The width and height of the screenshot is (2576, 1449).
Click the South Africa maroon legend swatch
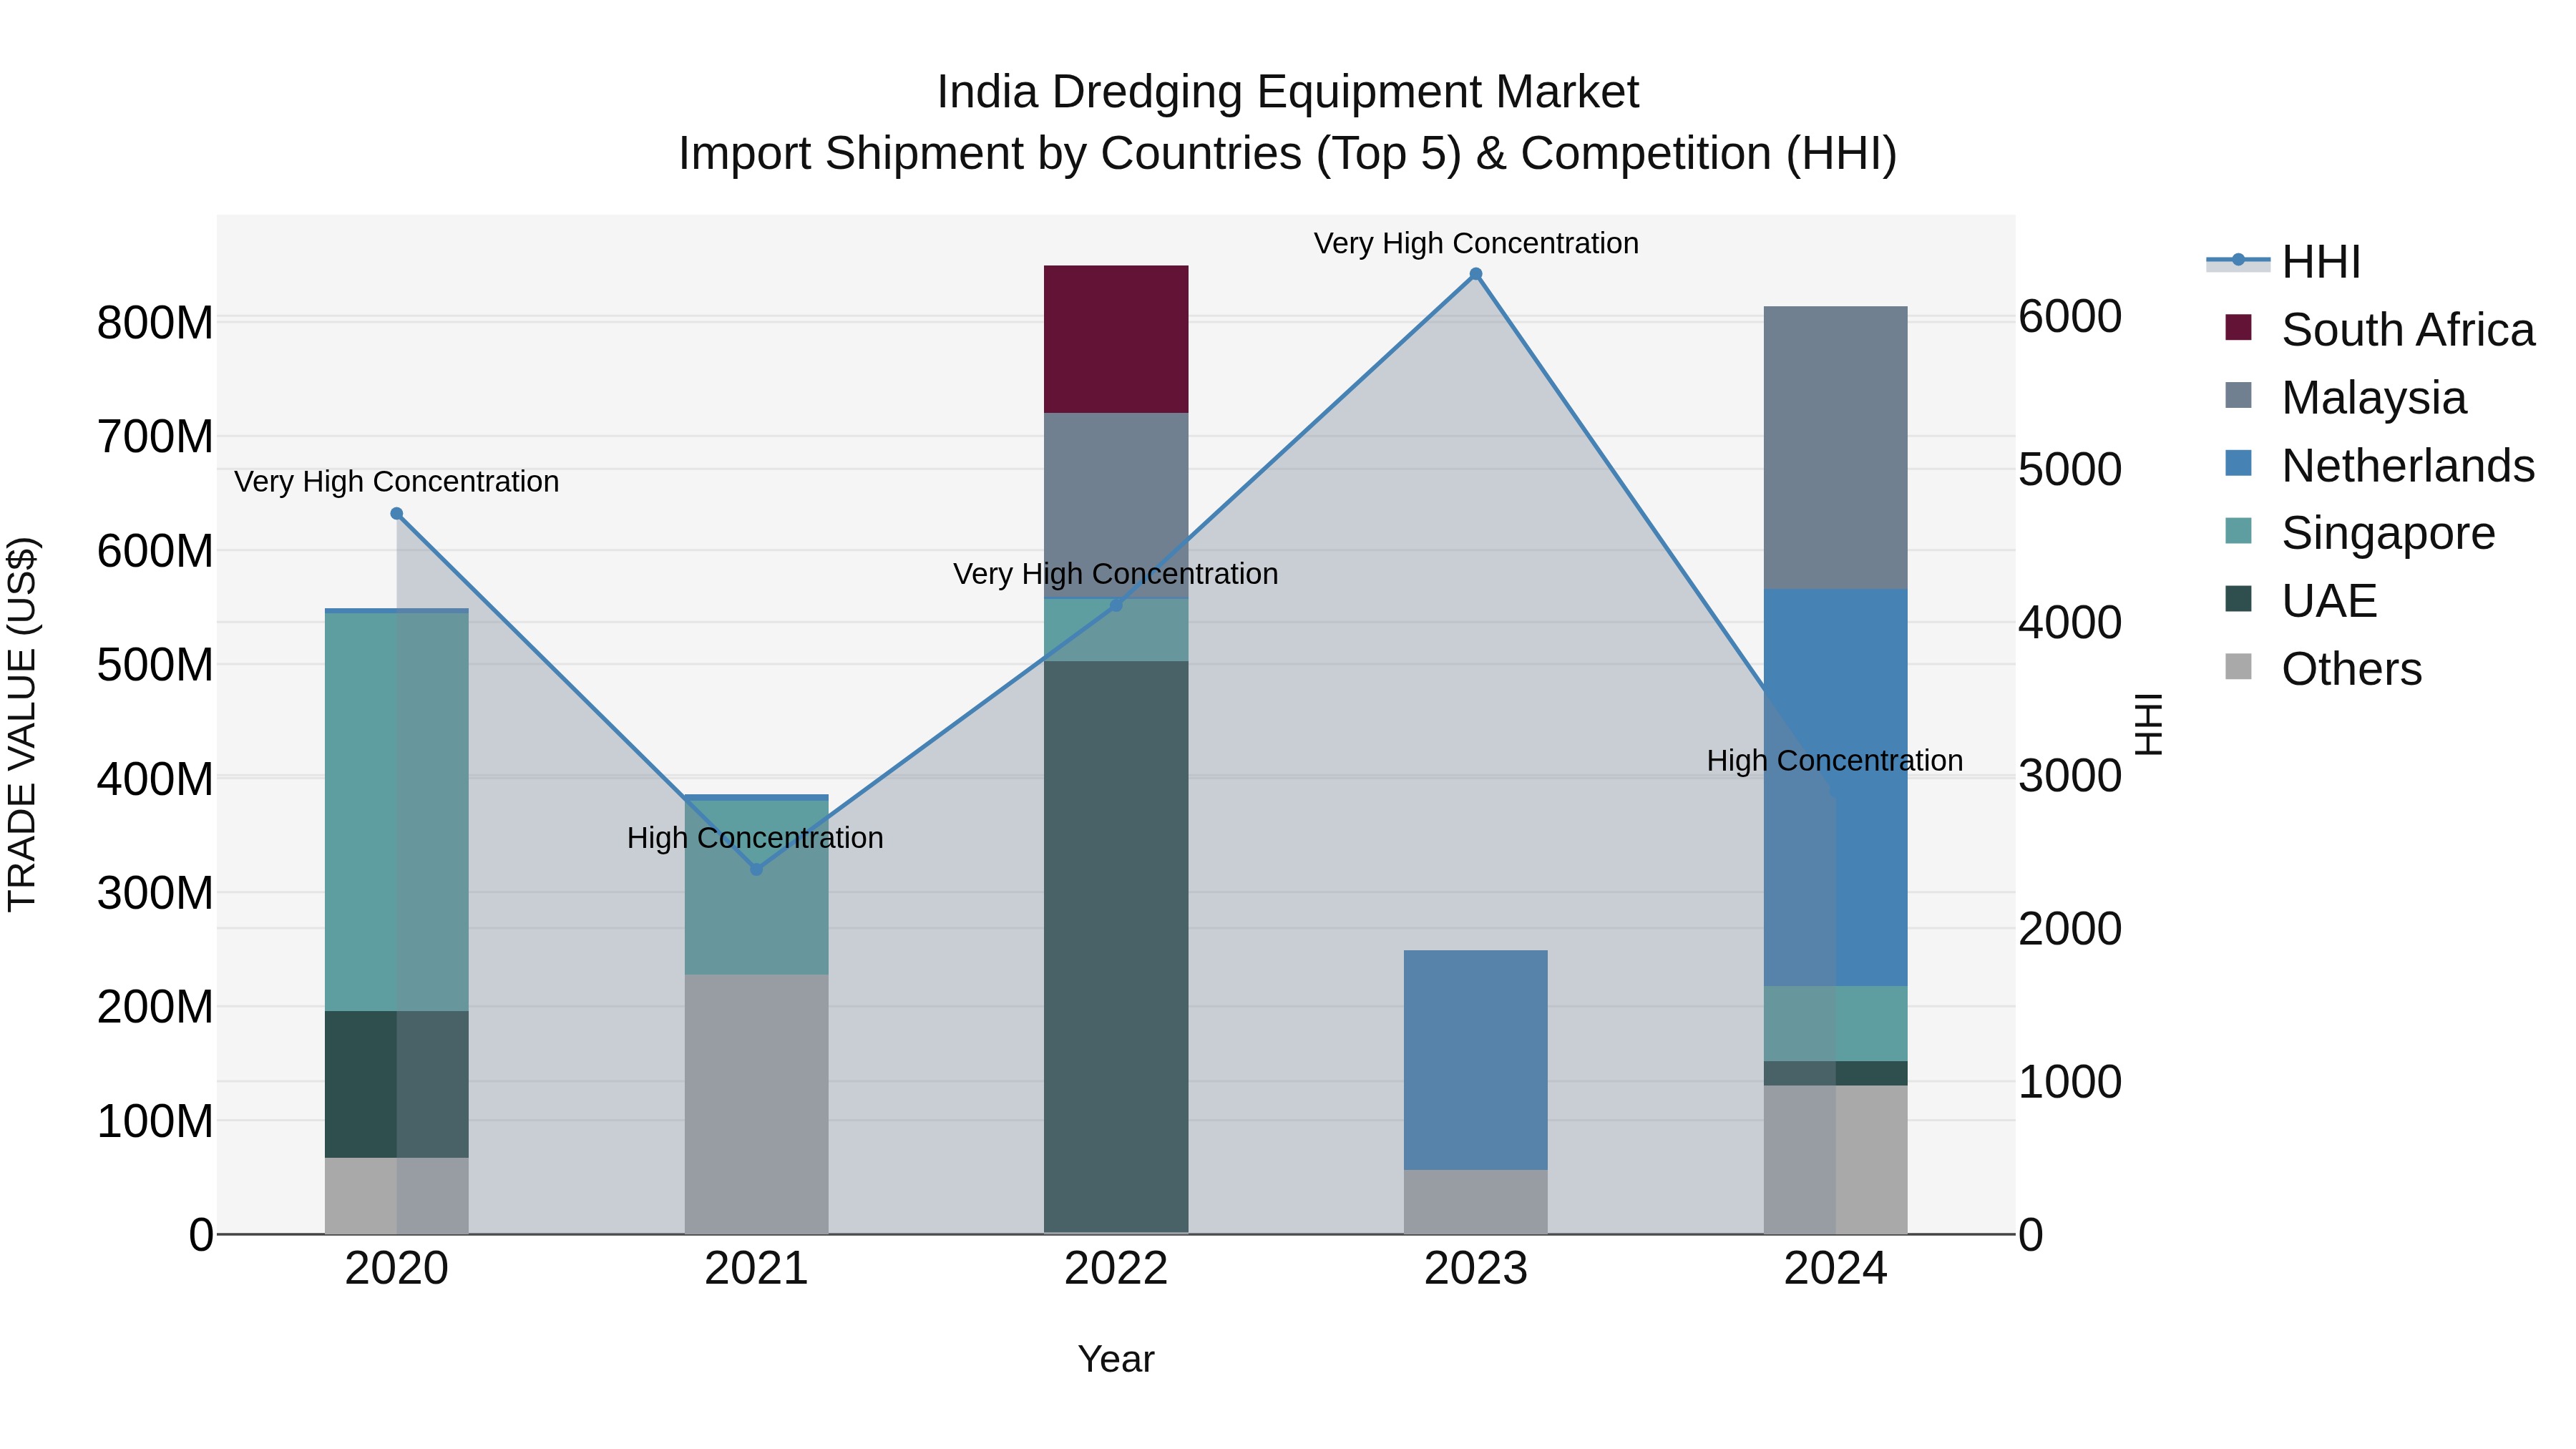tap(2239, 327)
